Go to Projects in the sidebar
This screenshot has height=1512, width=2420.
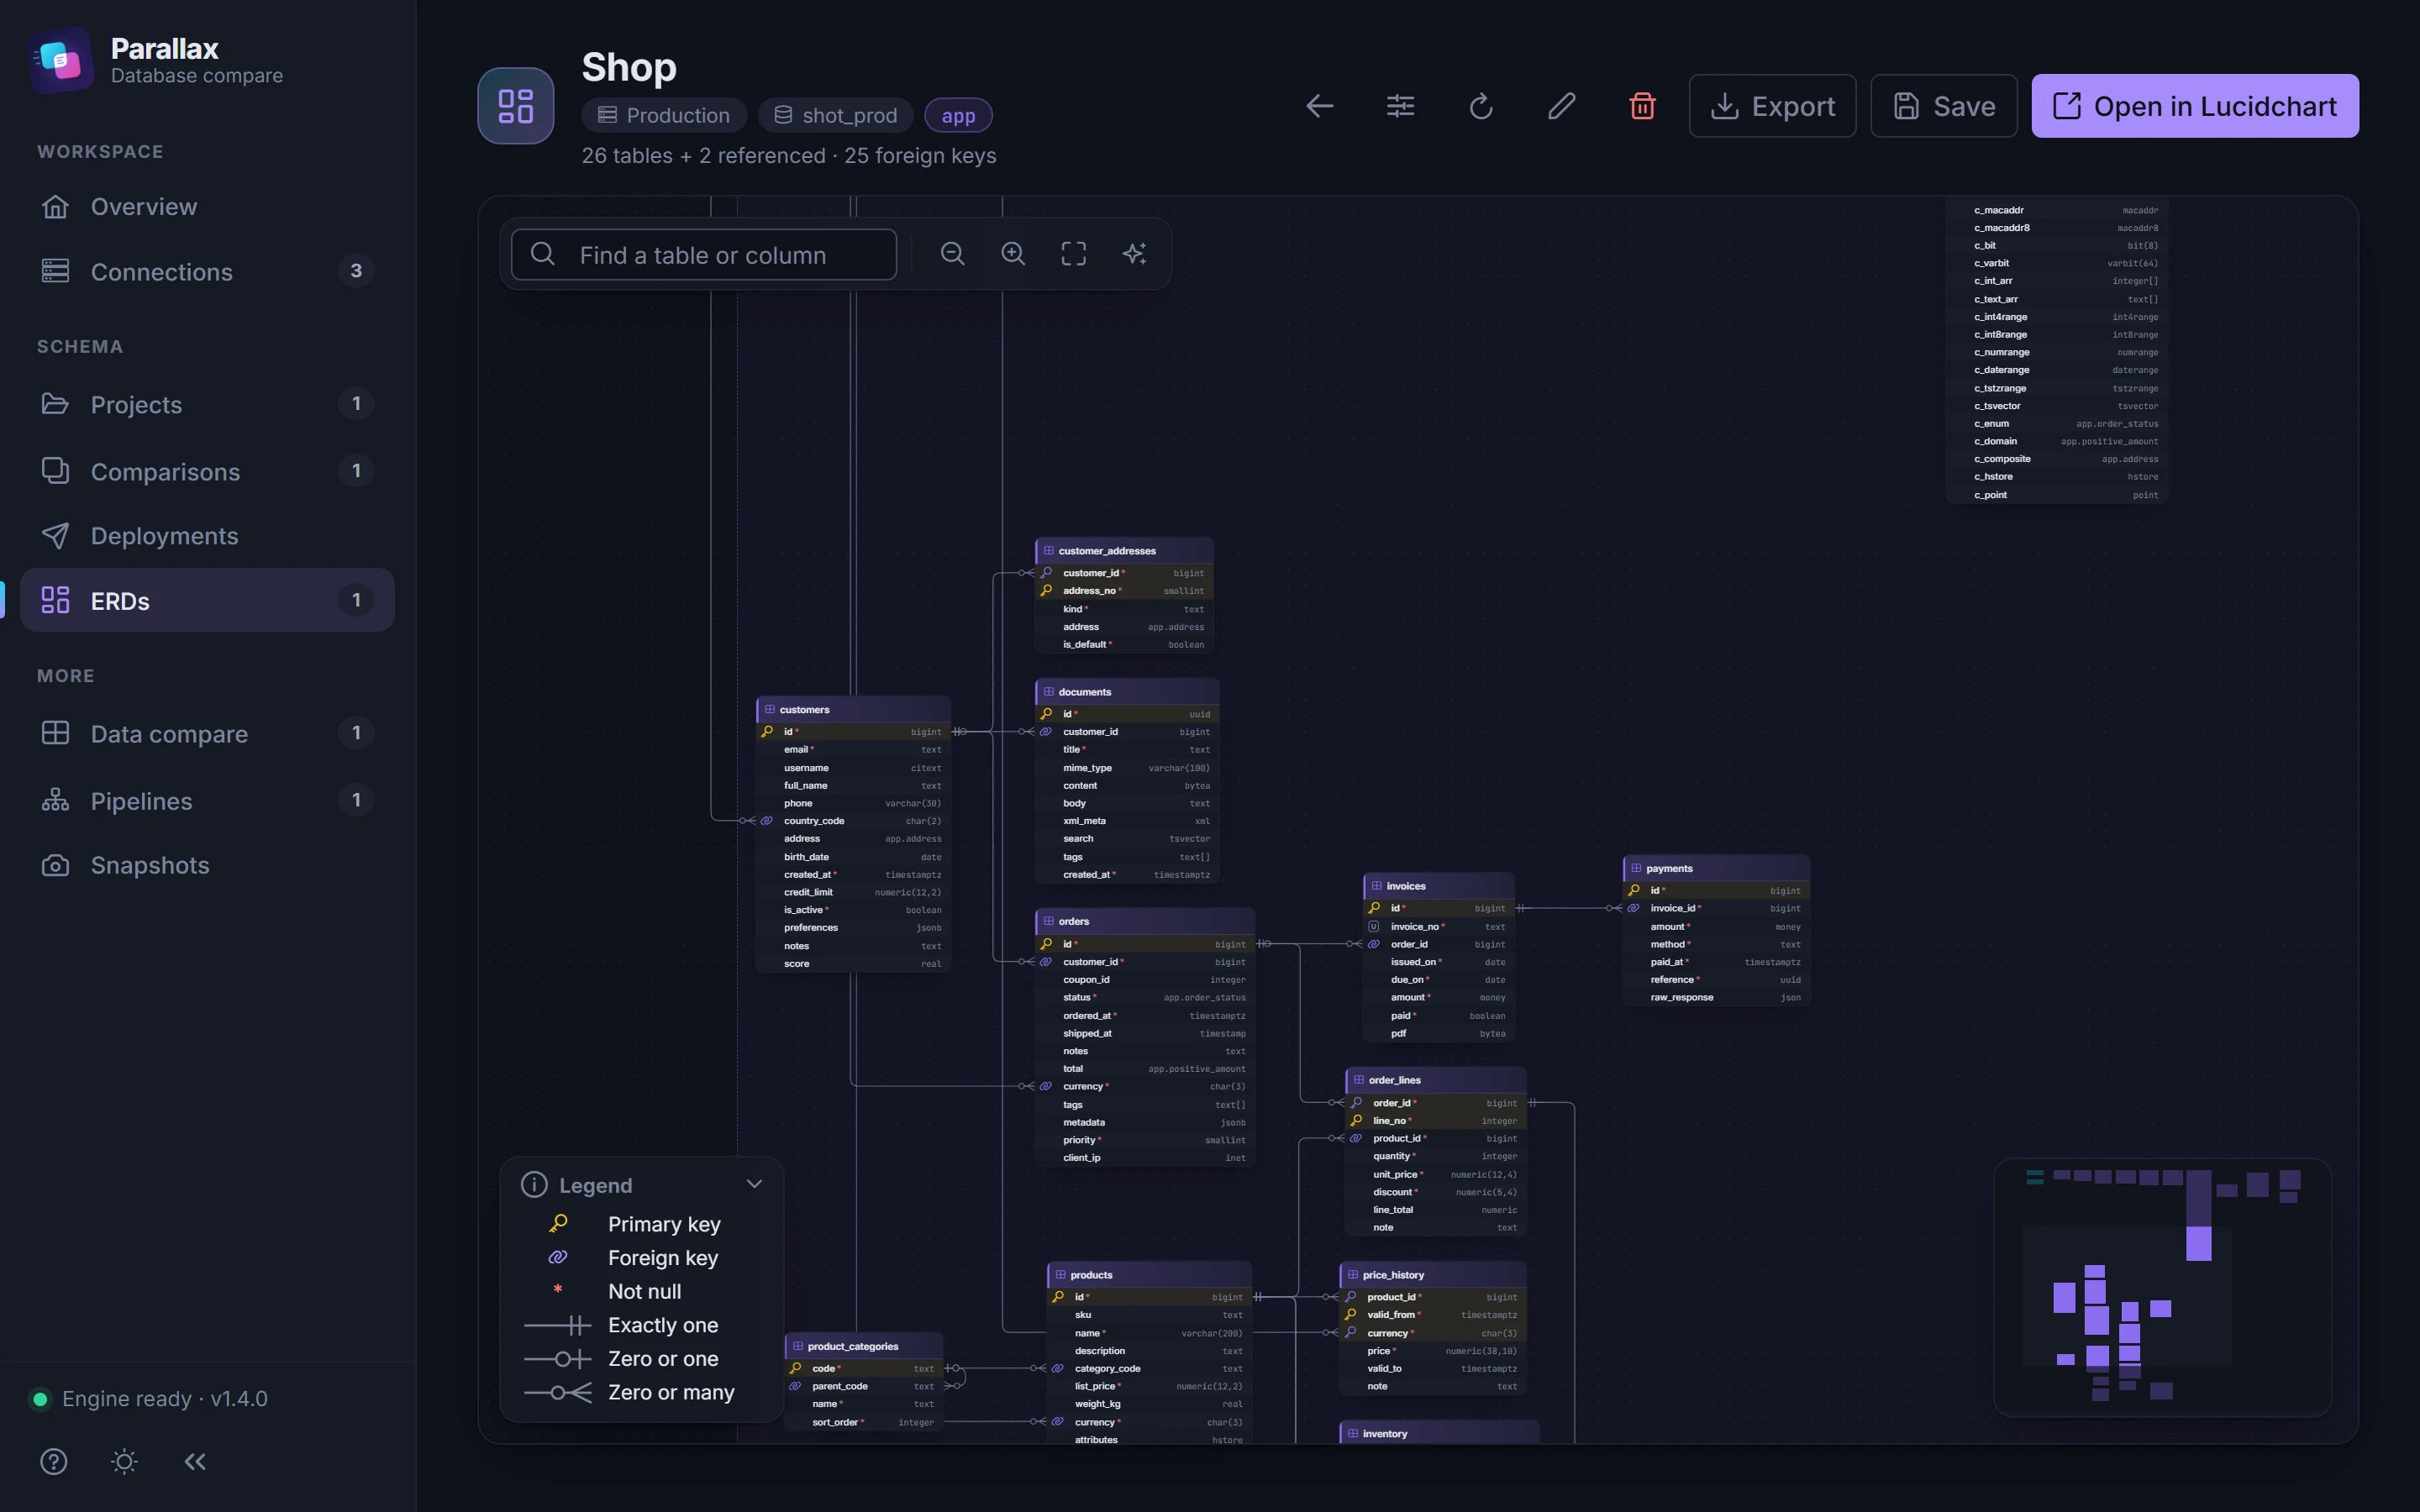pyautogui.click(x=207, y=404)
